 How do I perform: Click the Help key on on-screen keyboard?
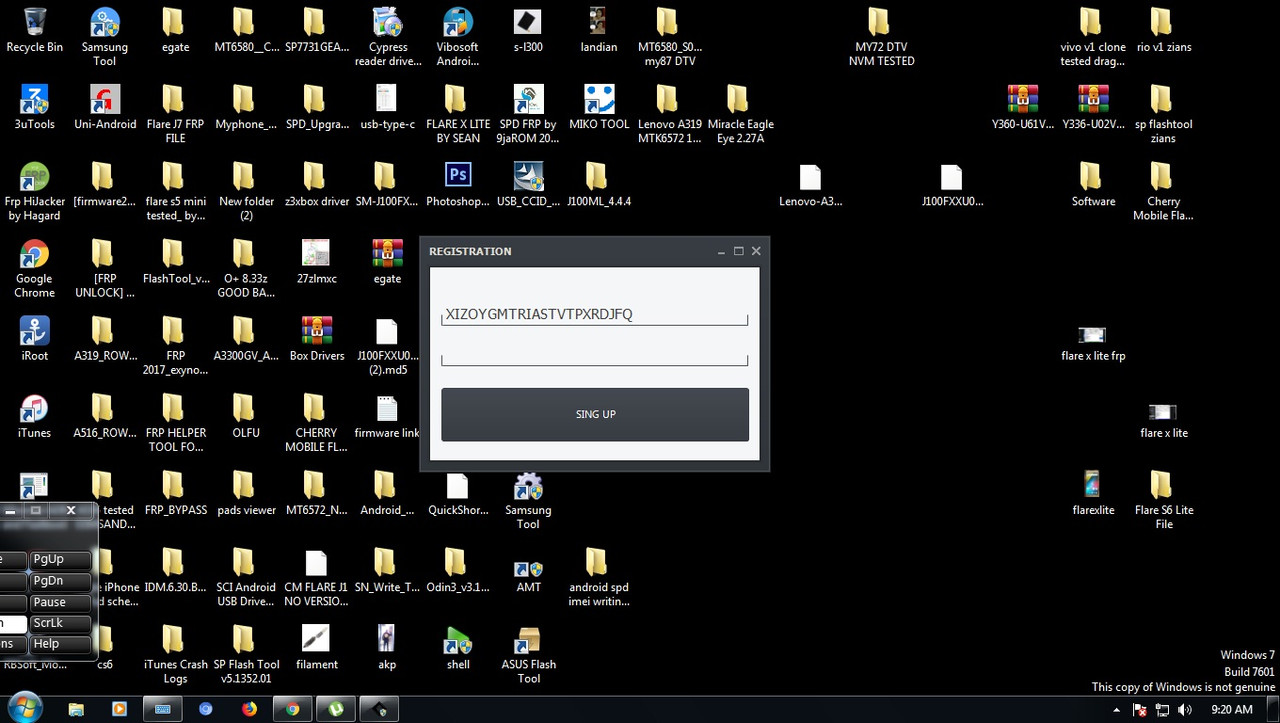pos(61,644)
